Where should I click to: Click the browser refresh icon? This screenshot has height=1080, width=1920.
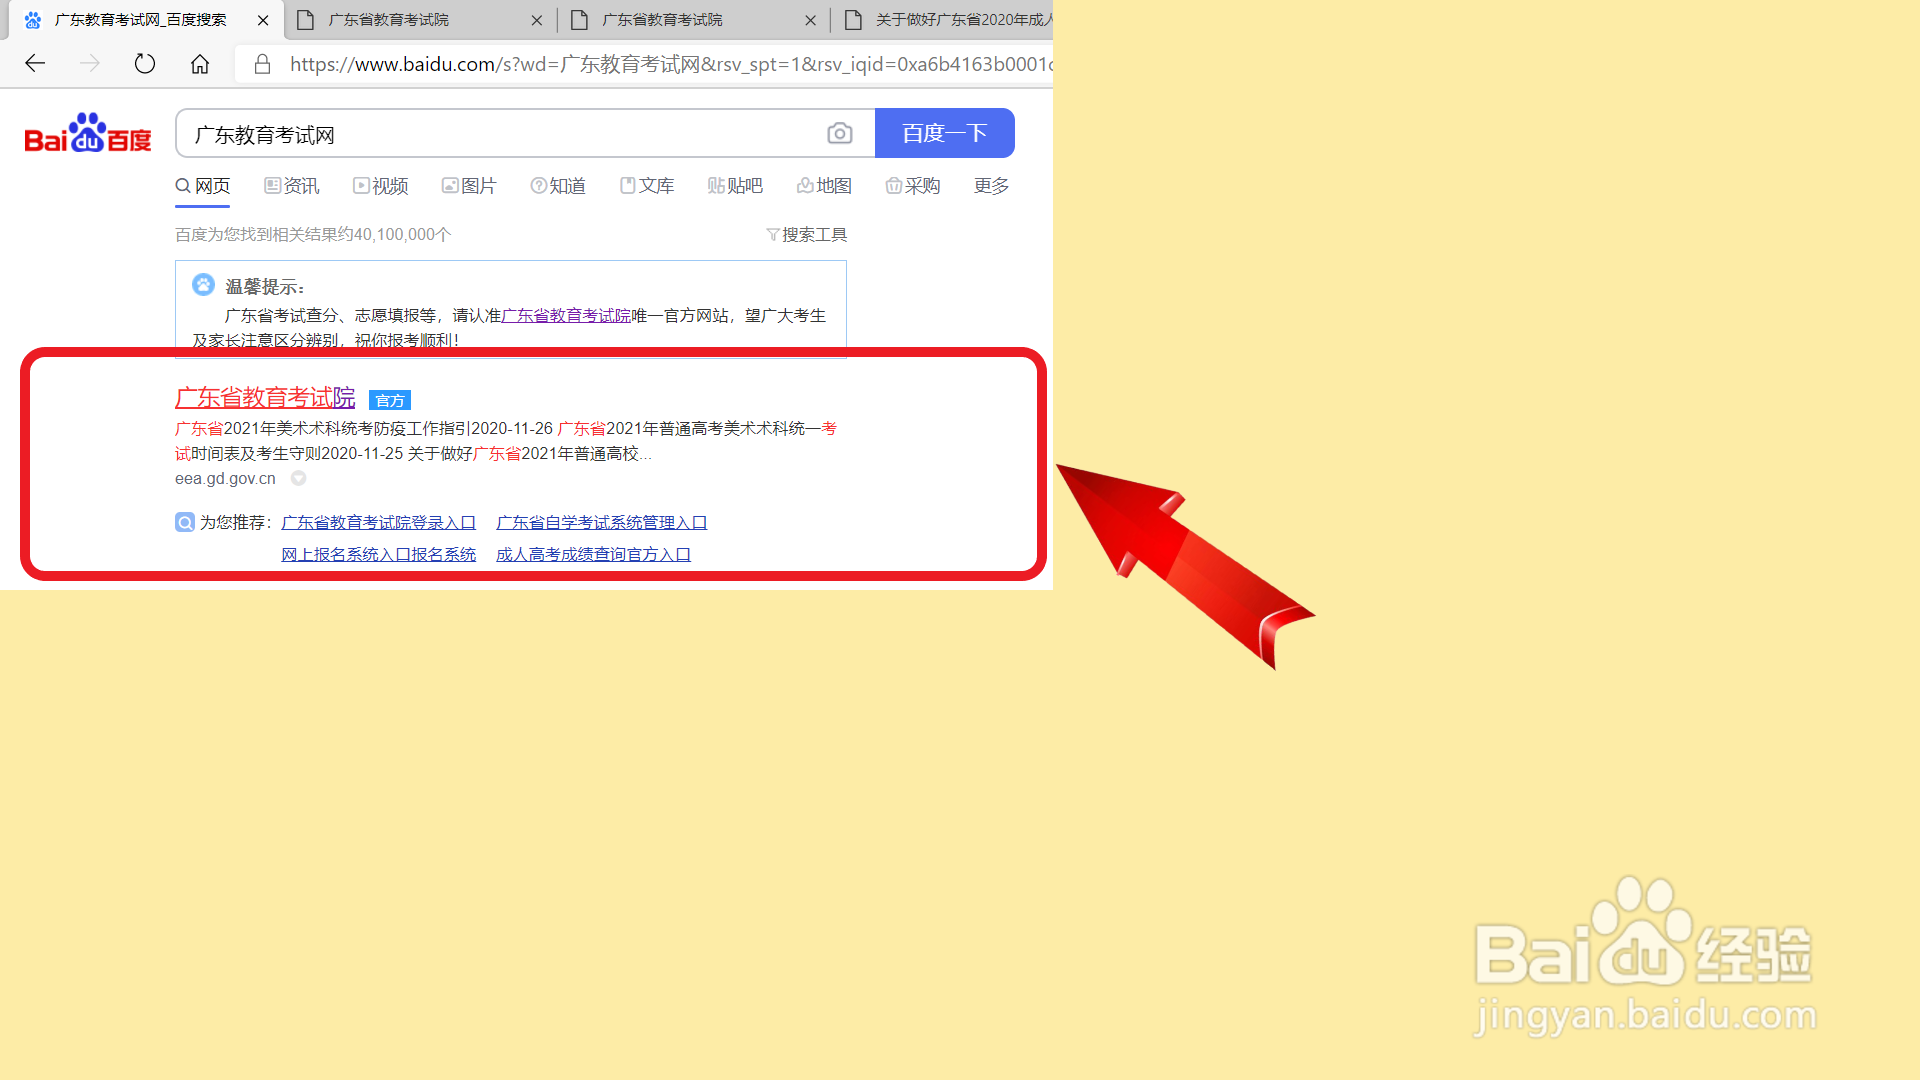[x=145, y=64]
